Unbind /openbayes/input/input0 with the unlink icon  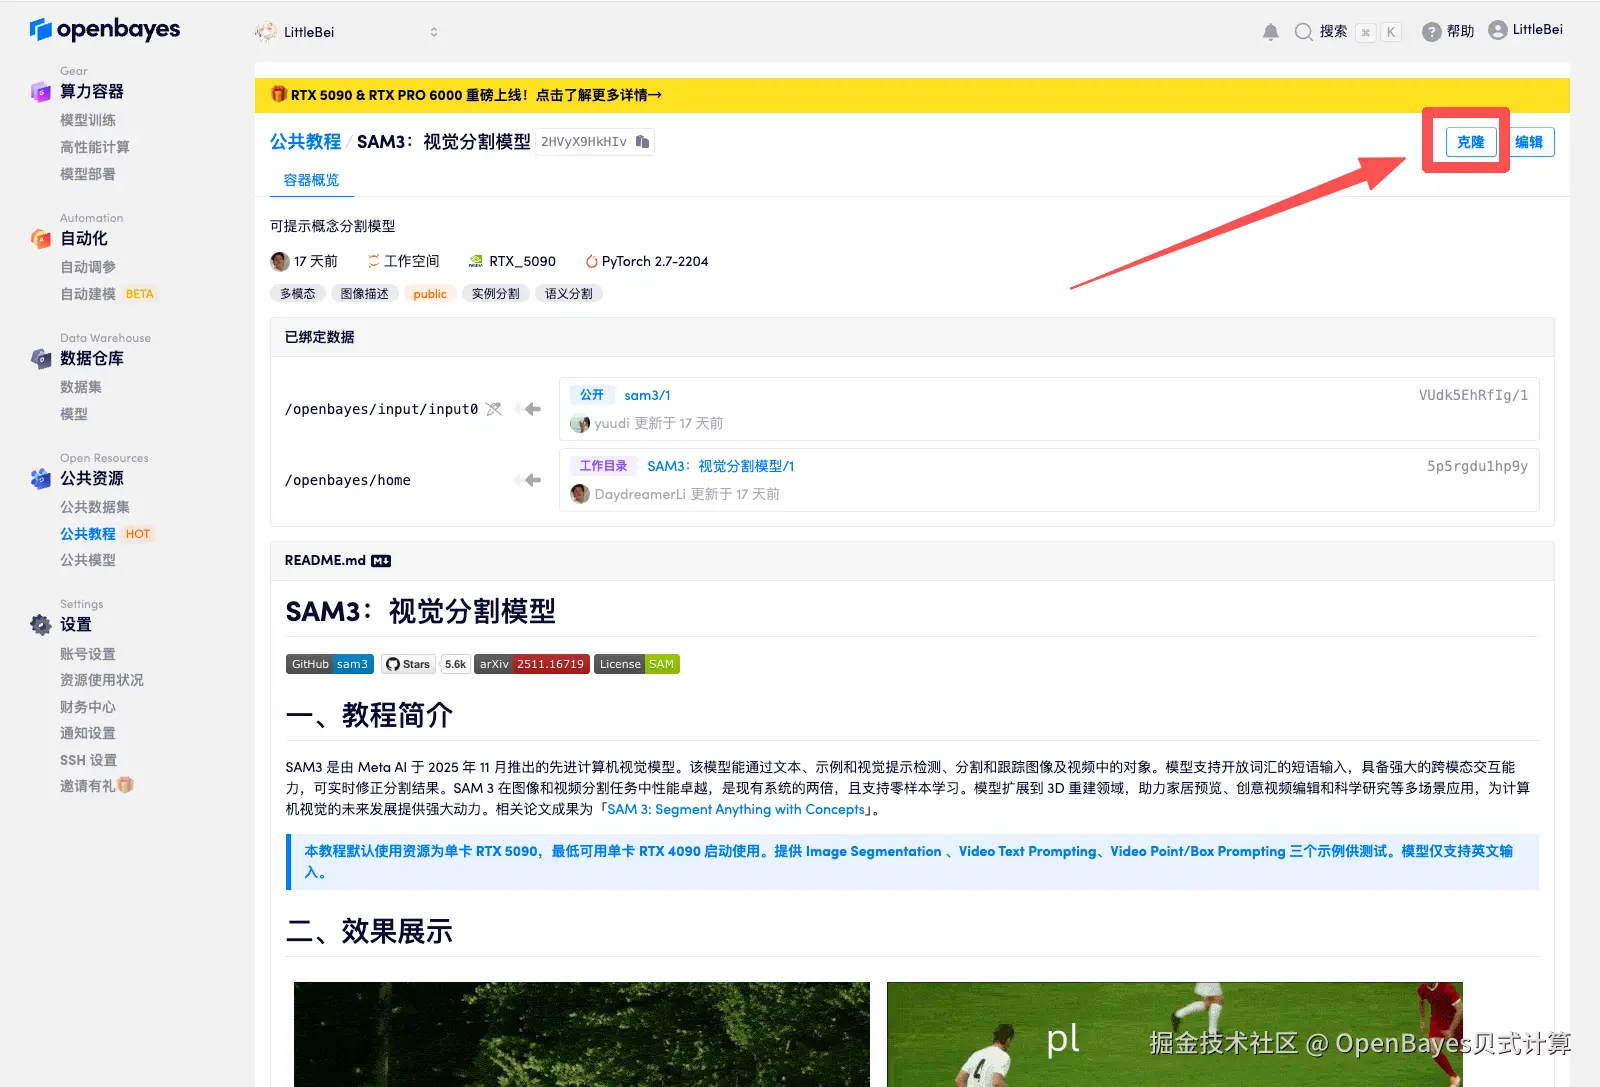coord(493,409)
